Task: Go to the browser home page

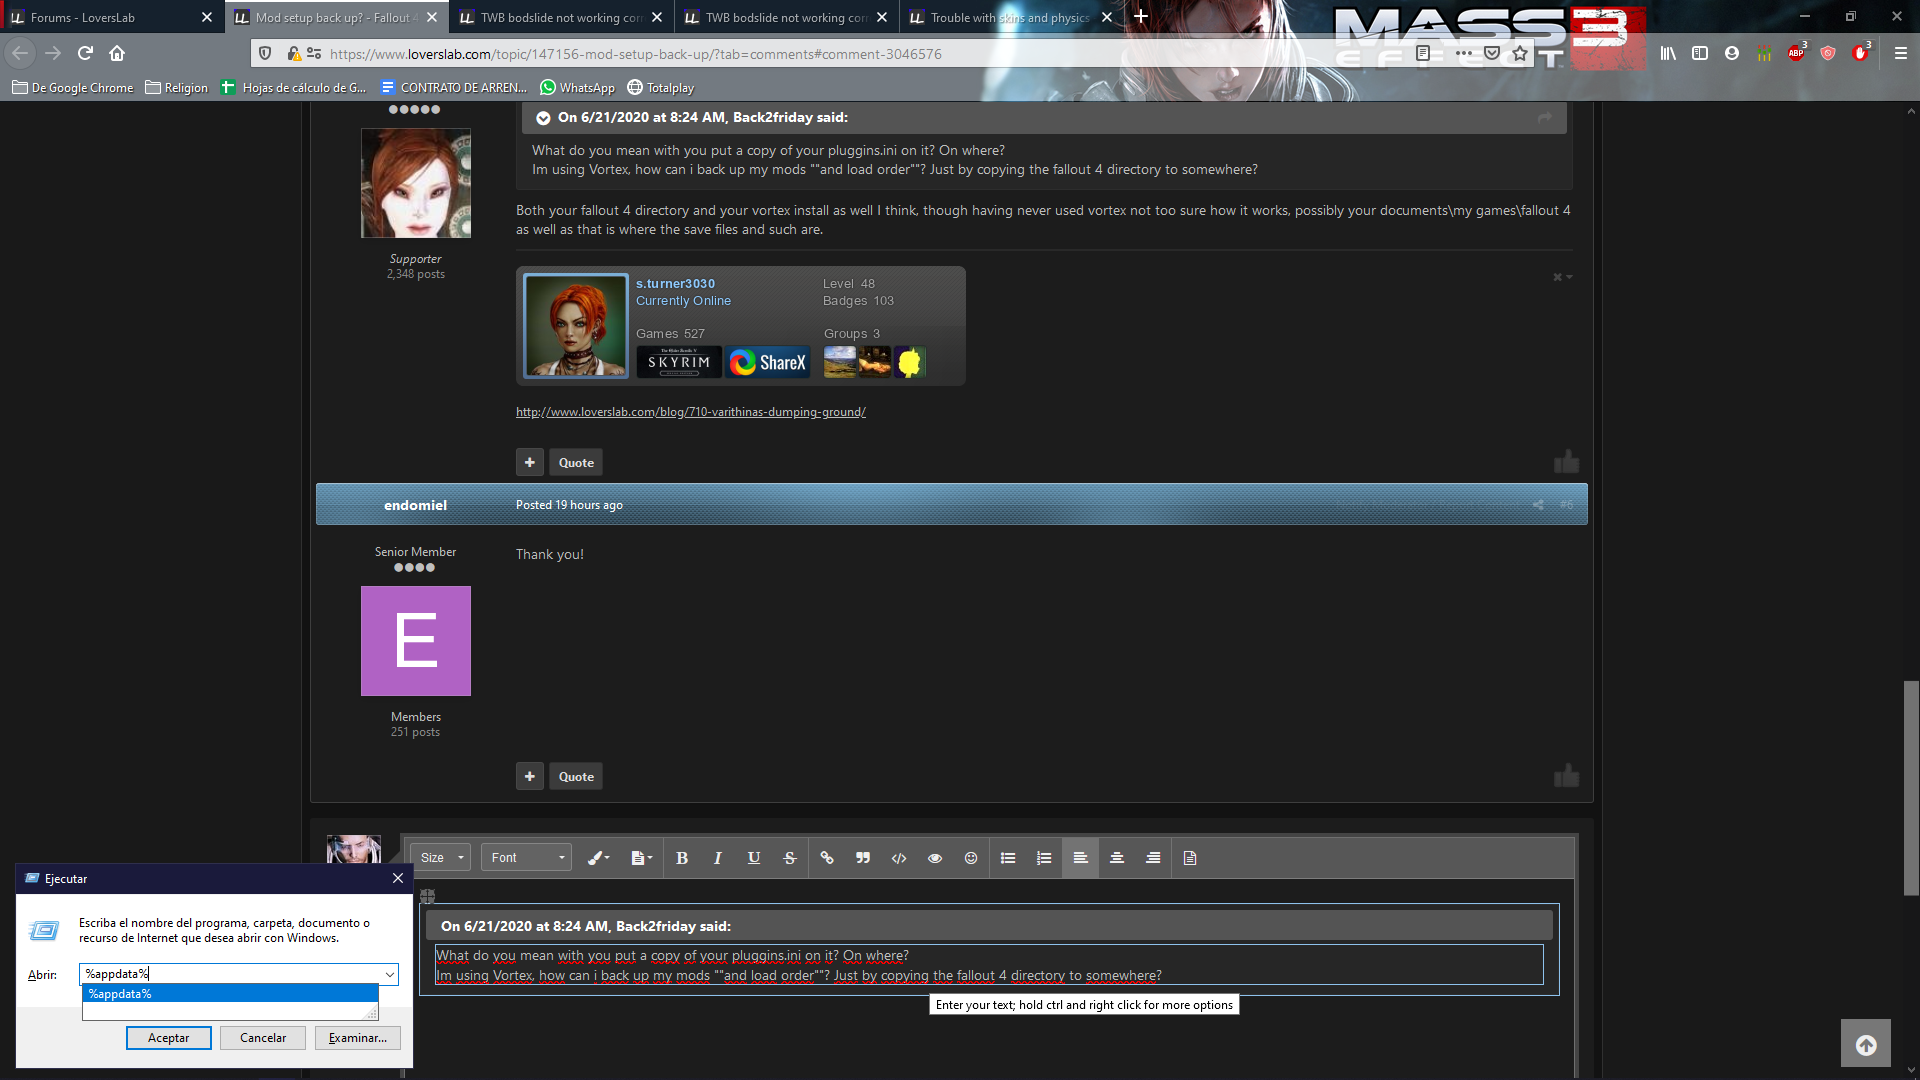Action: [x=117, y=53]
